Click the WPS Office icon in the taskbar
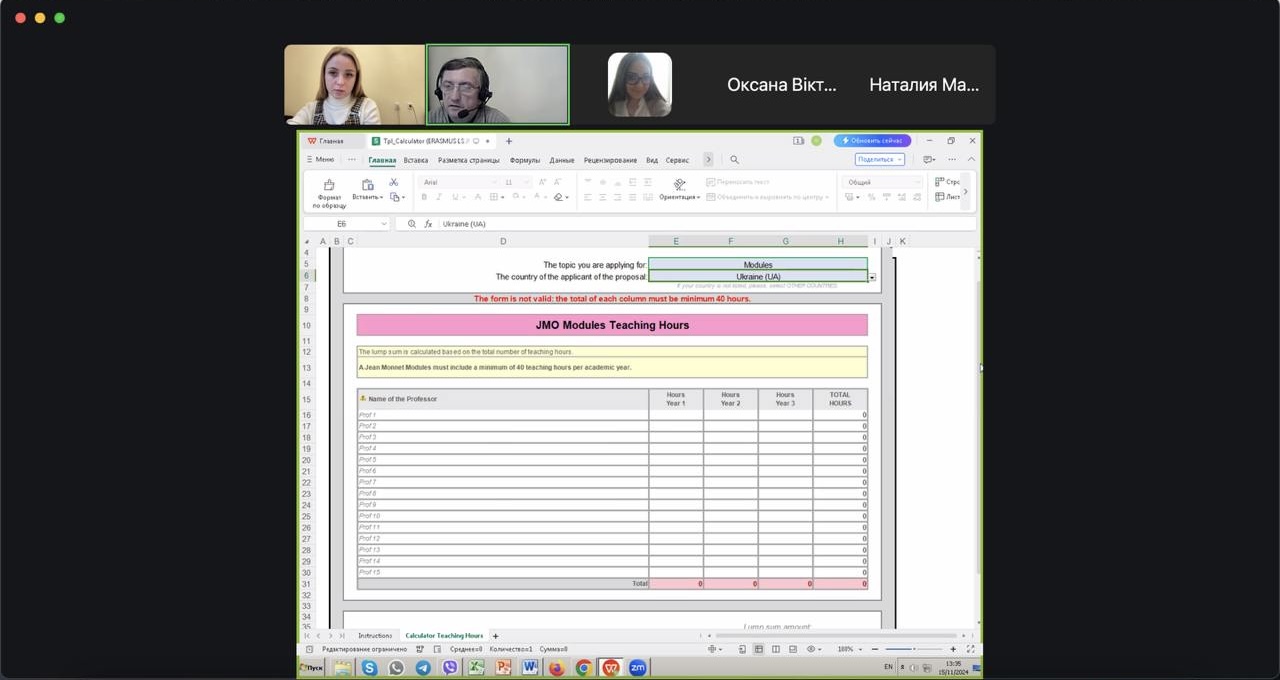 [610, 667]
